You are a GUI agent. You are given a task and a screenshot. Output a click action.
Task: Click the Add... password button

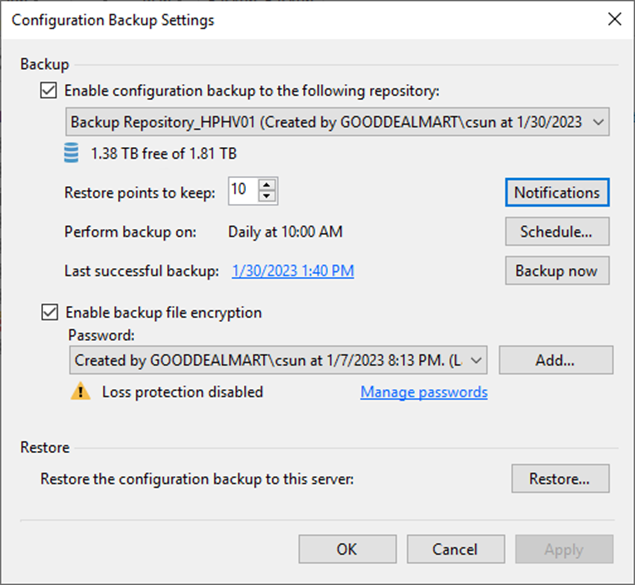tap(555, 359)
